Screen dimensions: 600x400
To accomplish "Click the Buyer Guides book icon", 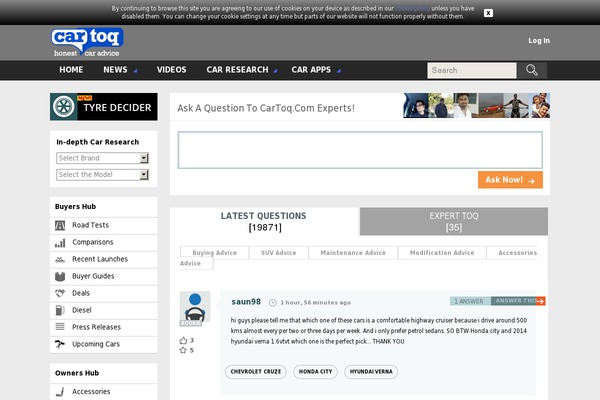I will [x=60, y=276].
